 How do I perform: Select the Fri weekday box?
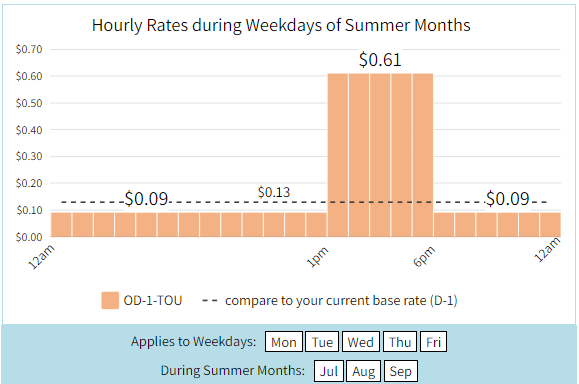point(434,342)
